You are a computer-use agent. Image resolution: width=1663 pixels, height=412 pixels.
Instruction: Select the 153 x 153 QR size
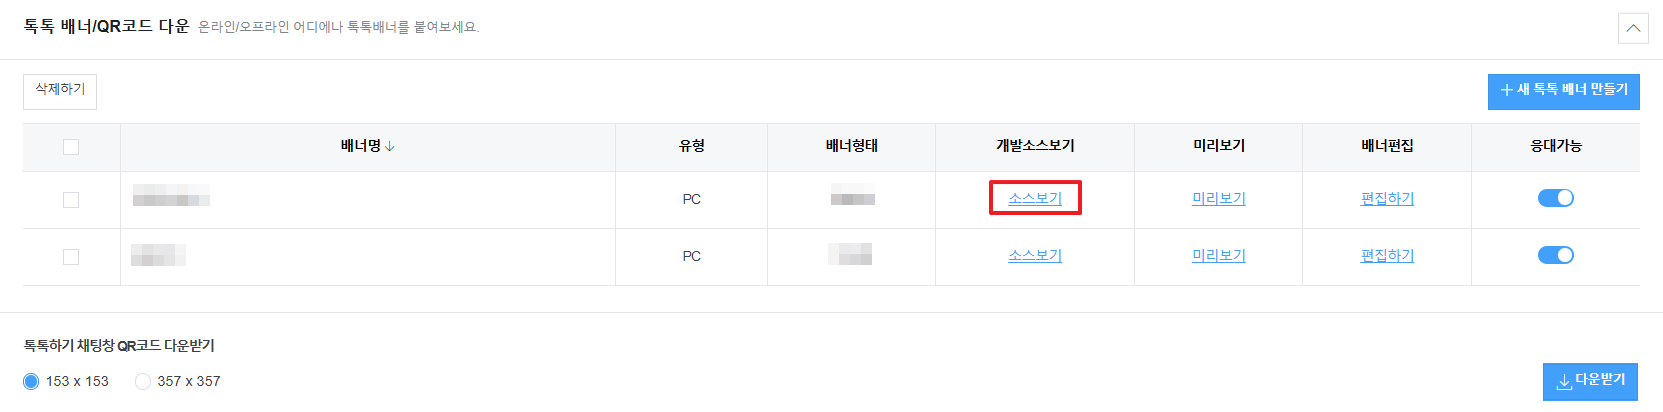click(x=31, y=381)
